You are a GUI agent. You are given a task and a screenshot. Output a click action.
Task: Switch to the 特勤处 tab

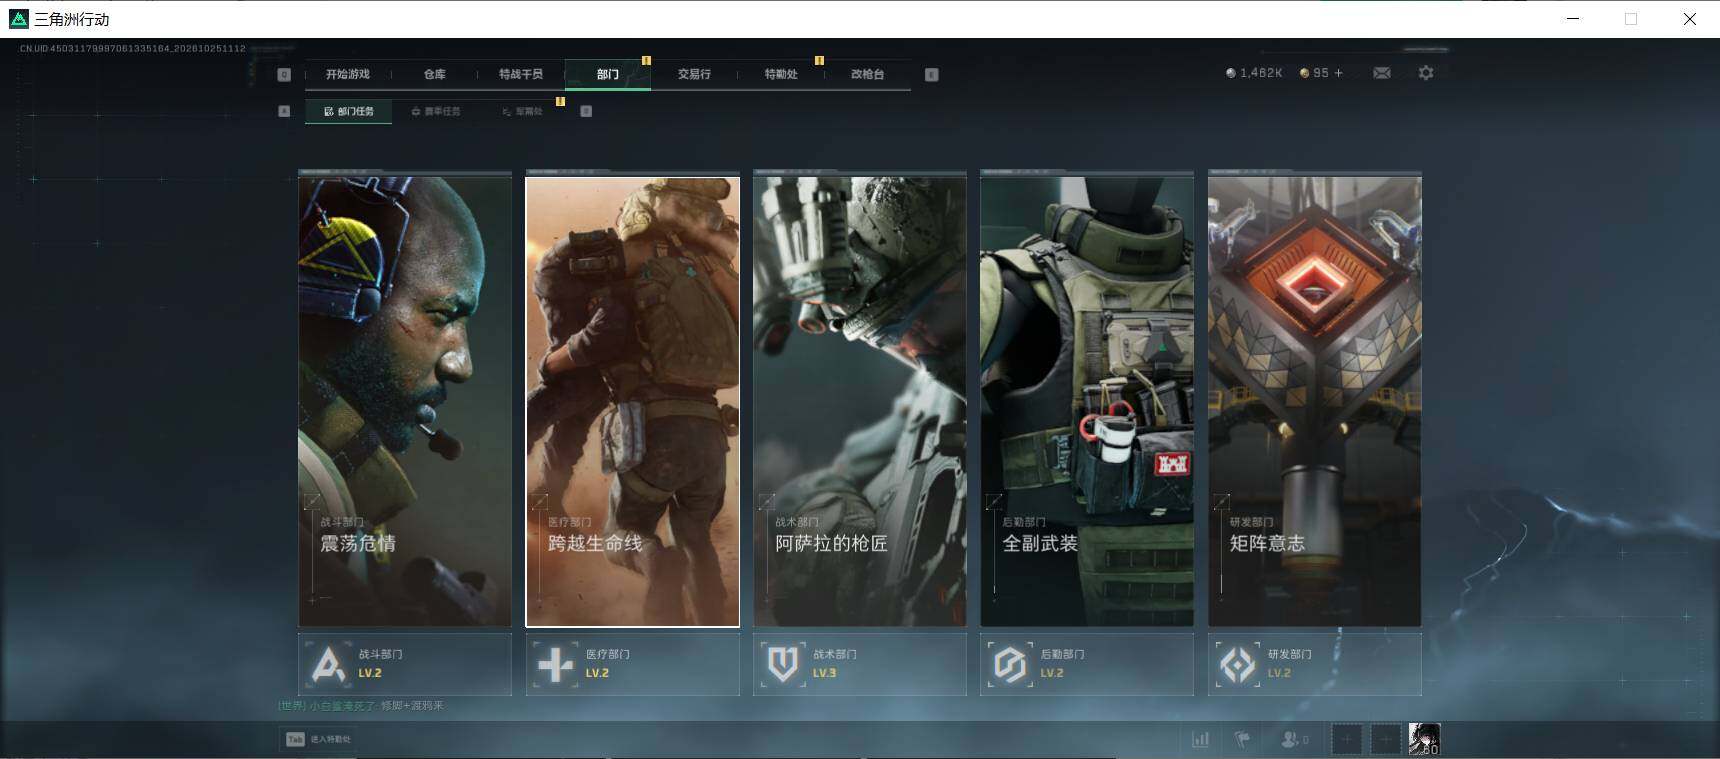coord(781,74)
